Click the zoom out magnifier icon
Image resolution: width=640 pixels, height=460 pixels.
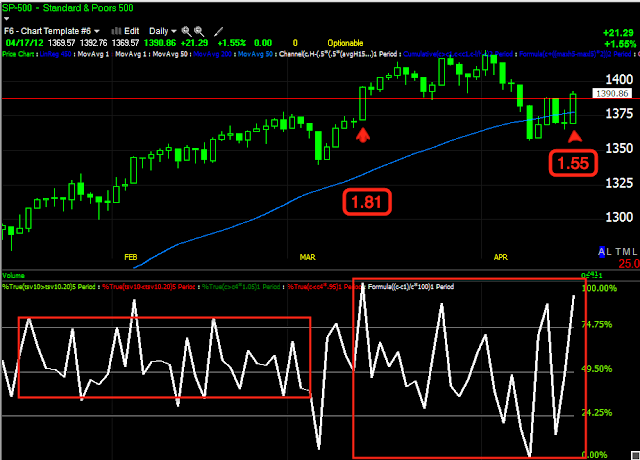click(x=199, y=31)
